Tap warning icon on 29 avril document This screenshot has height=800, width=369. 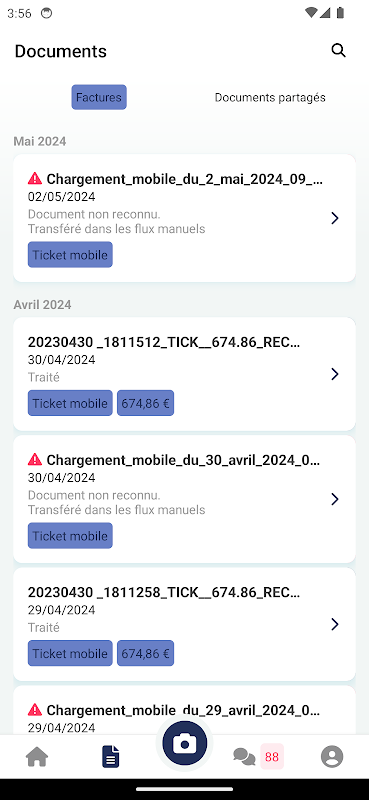tap(35, 709)
